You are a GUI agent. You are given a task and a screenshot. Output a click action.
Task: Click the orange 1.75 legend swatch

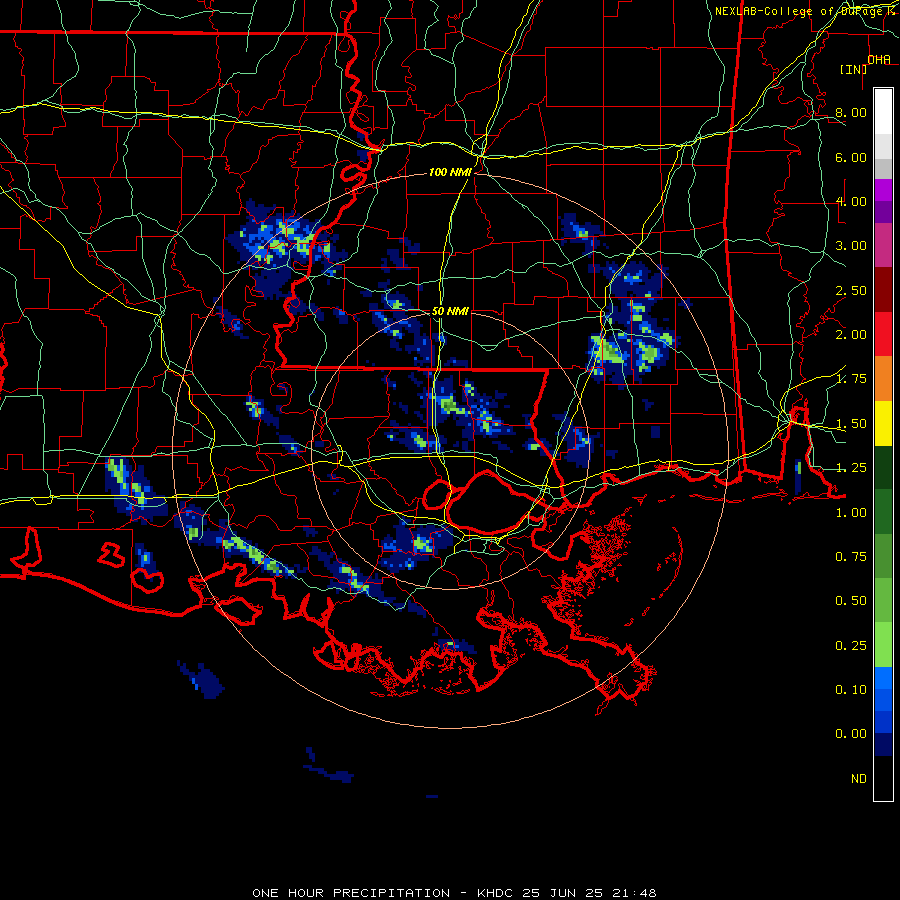click(883, 379)
